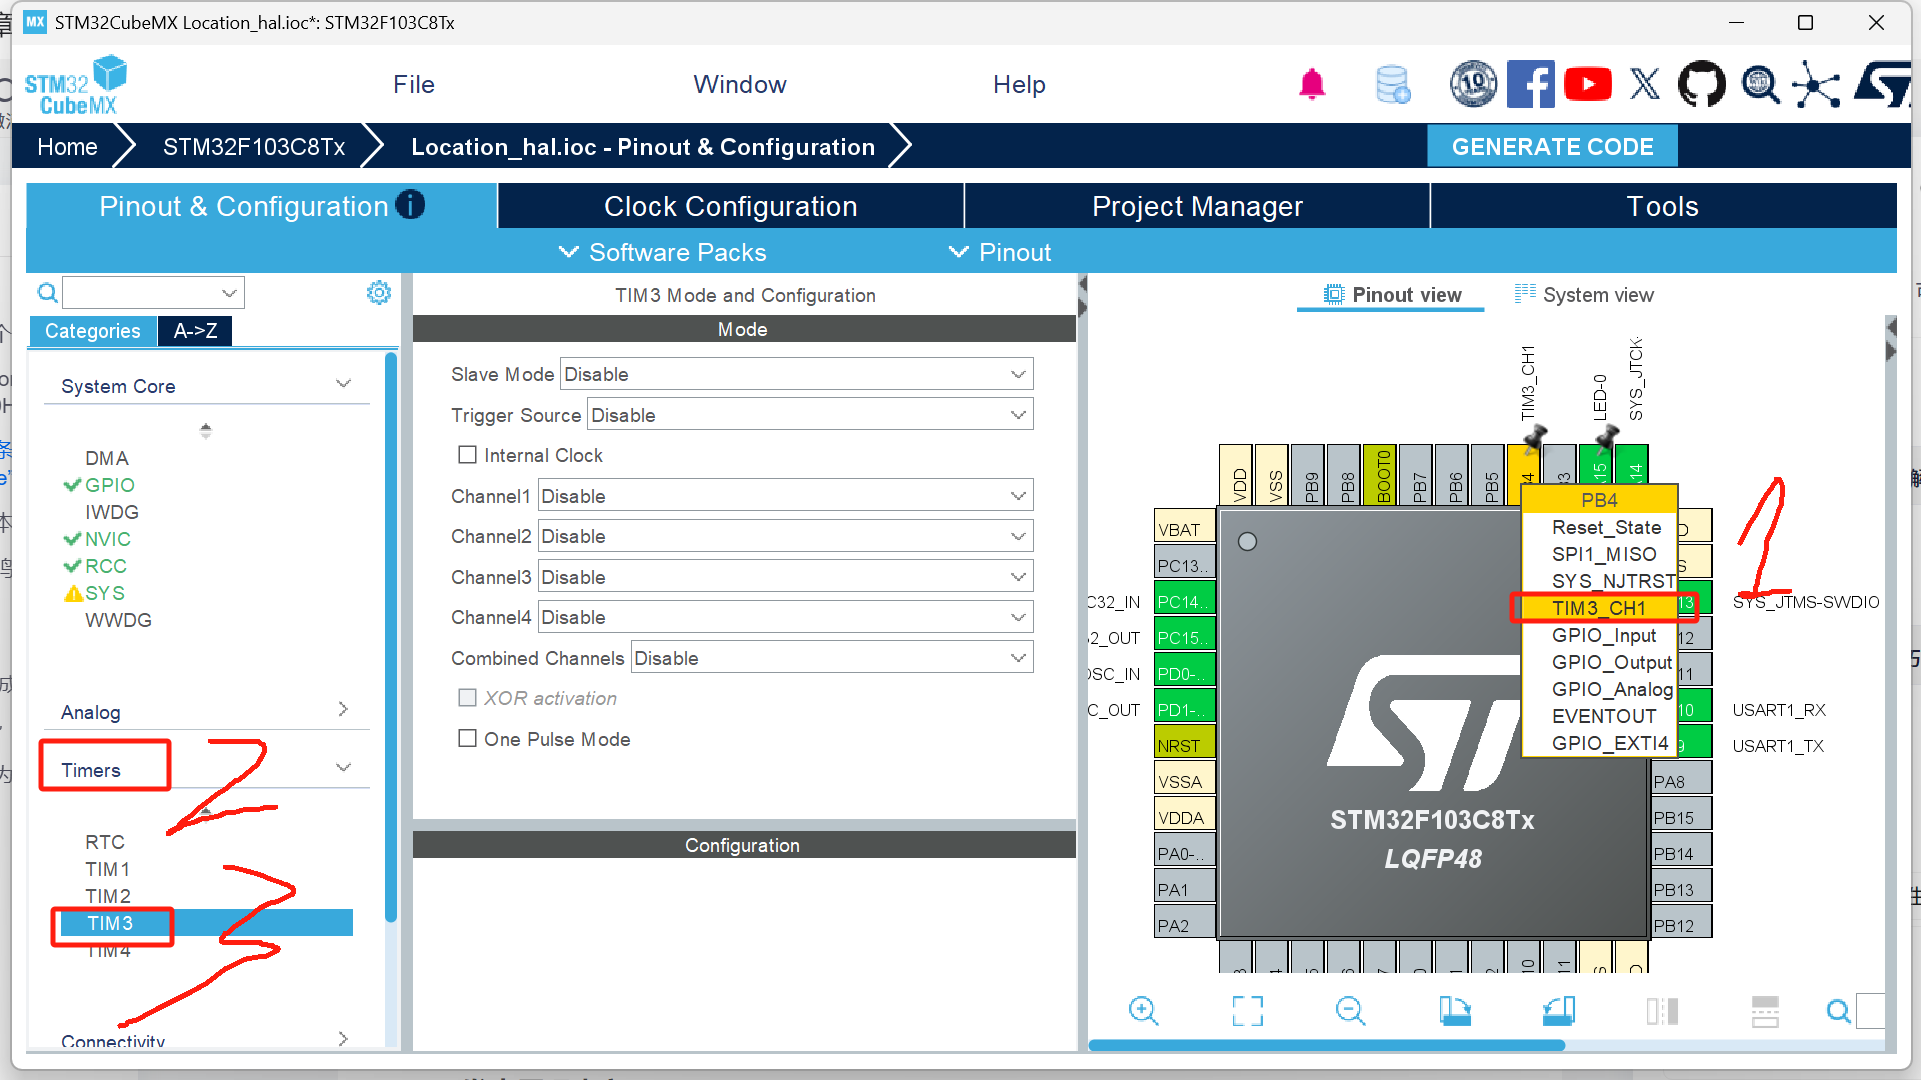Open the Slave Mode dropdown
The image size is (1921, 1080).
(796, 374)
